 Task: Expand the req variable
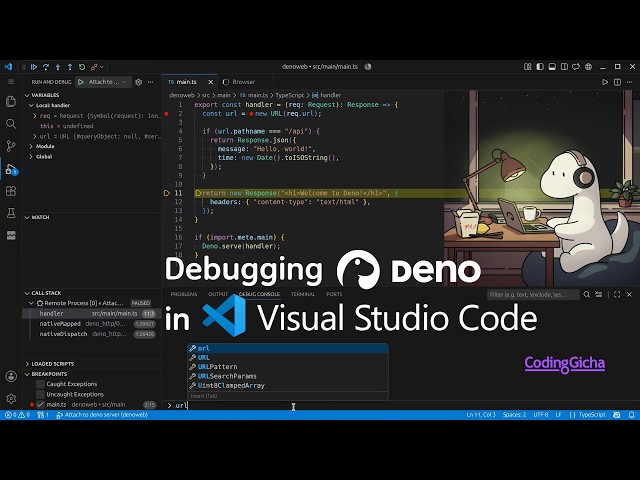click(x=35, y=116)
